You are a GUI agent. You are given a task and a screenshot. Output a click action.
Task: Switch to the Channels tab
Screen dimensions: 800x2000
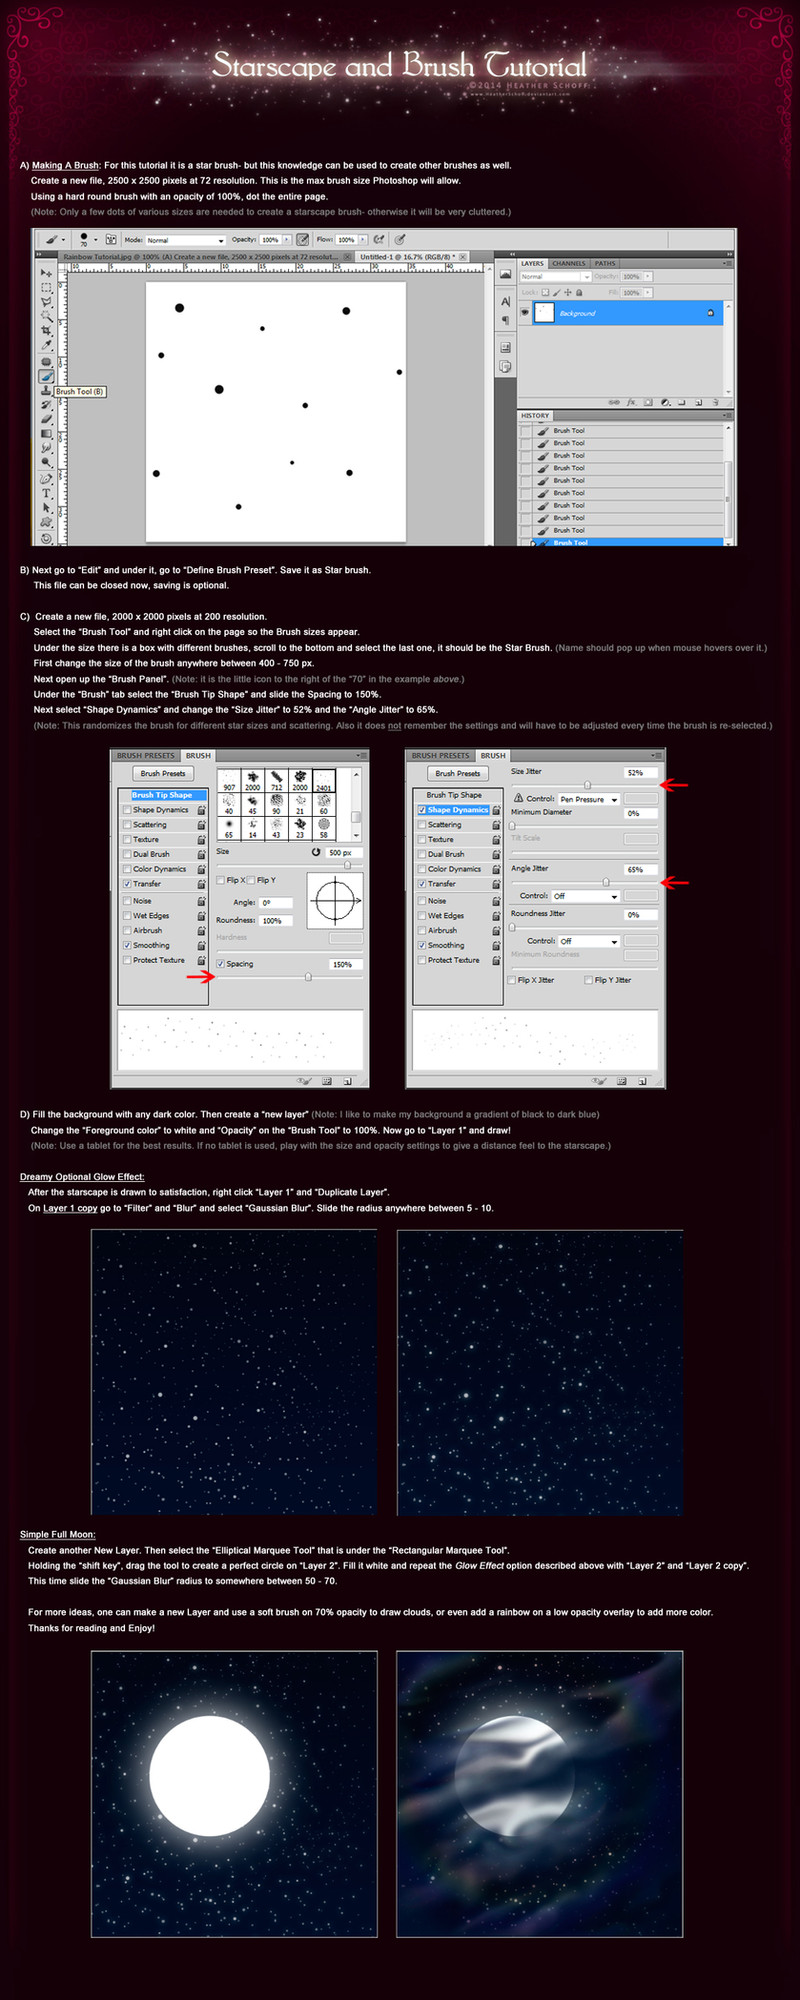568,264
